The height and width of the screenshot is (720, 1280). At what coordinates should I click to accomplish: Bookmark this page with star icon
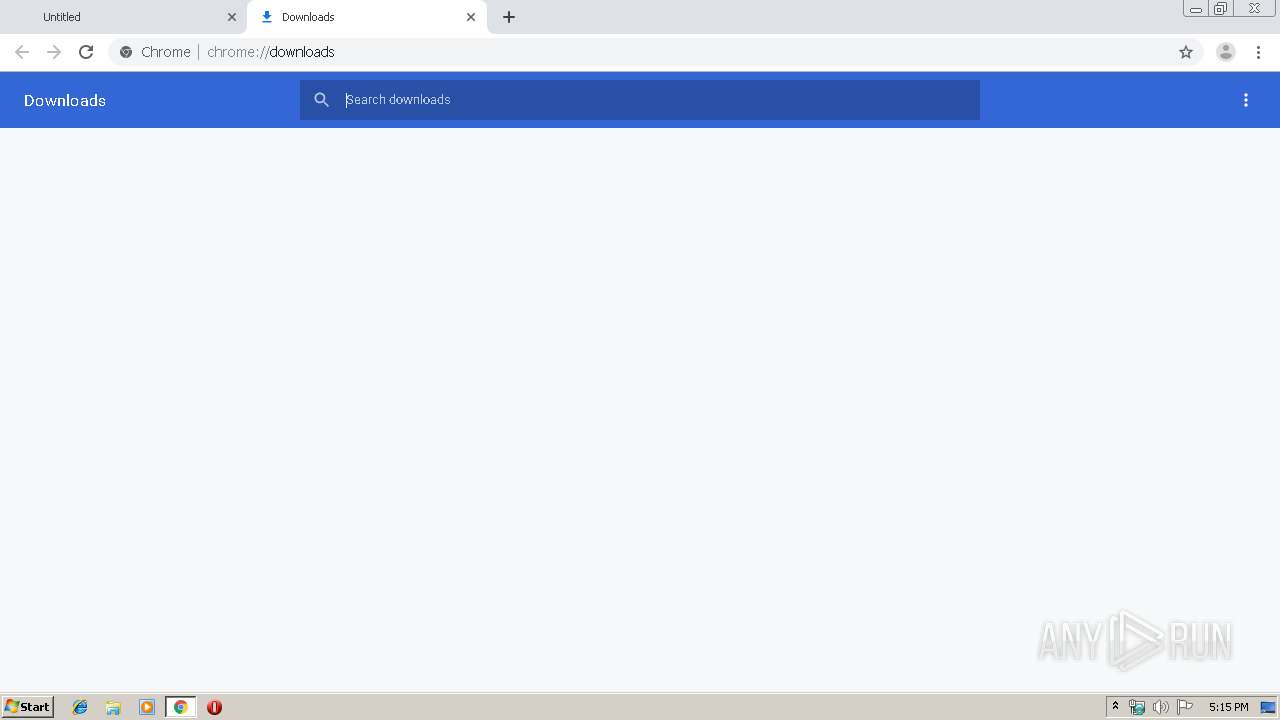1186,52
